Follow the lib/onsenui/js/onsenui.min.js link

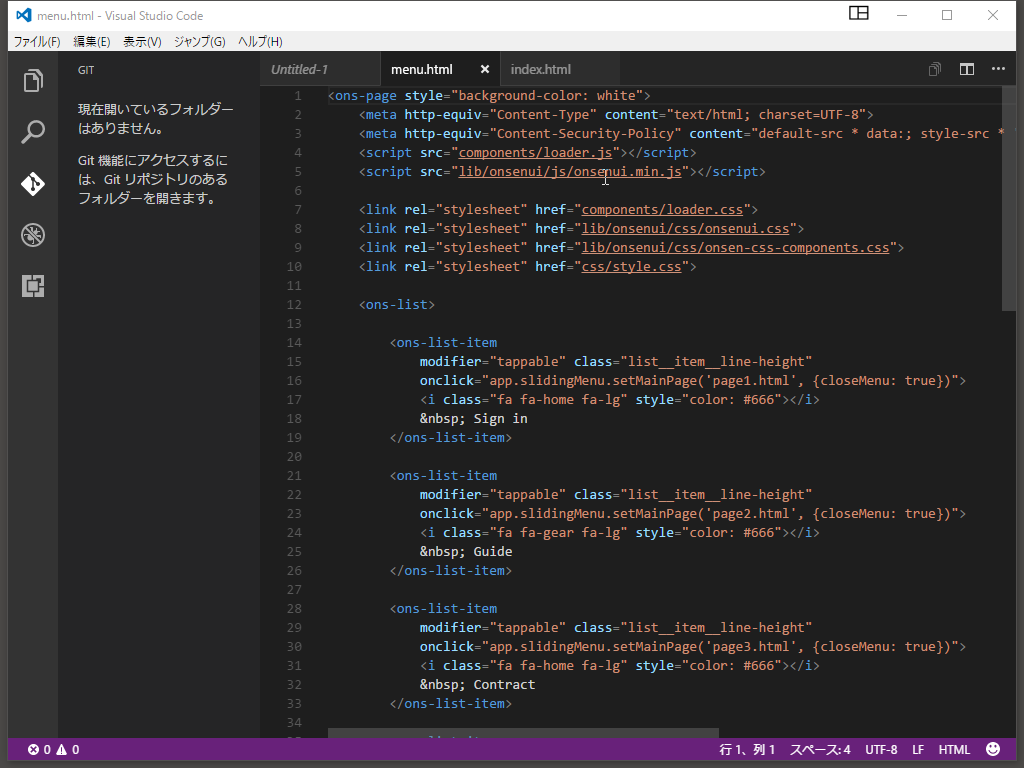tap(570, 172)
